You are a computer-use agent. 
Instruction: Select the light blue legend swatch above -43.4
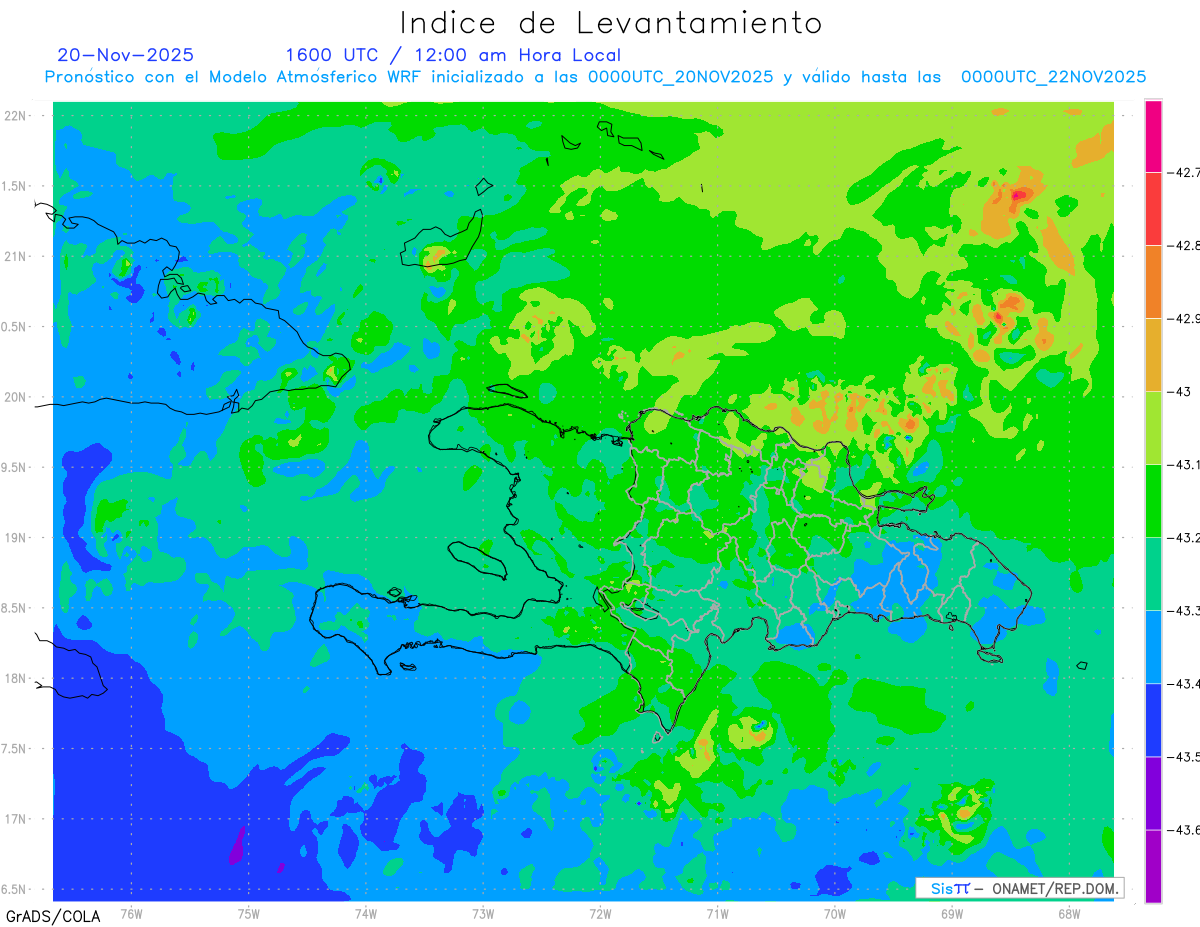tap(1153, 647)
